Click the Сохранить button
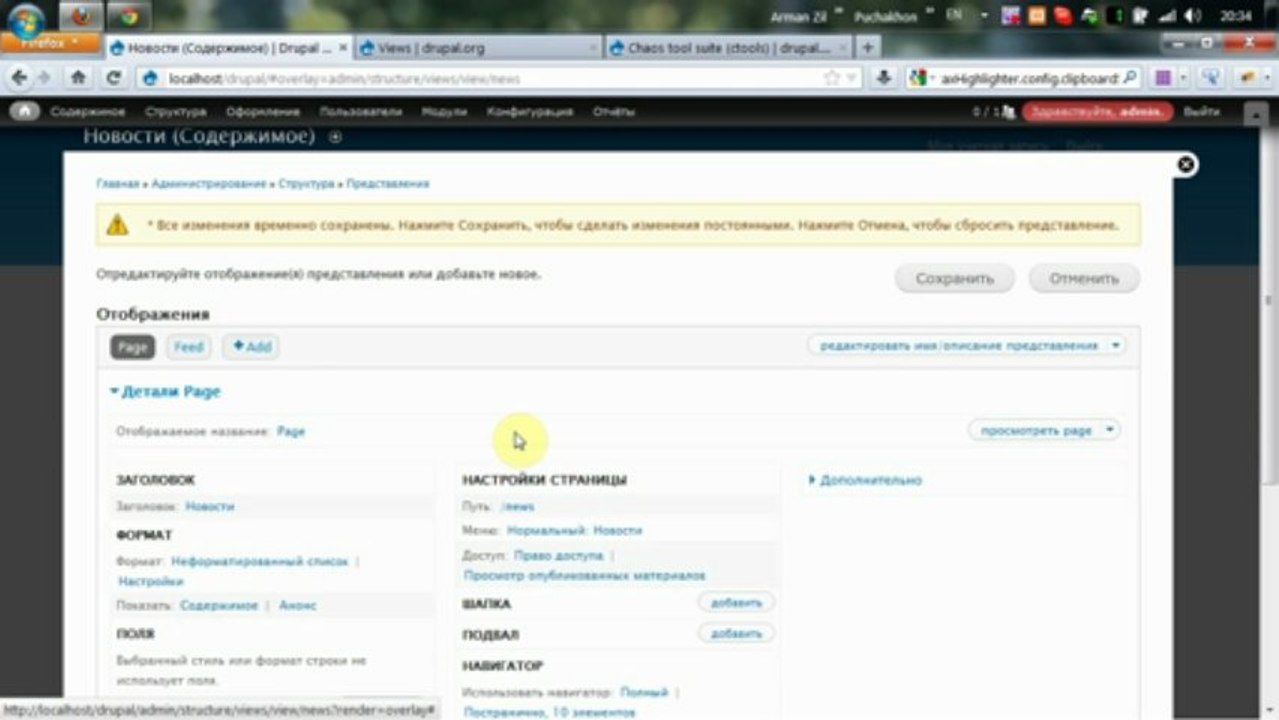The image size is (1279, 720). click(x=954, y=279)
